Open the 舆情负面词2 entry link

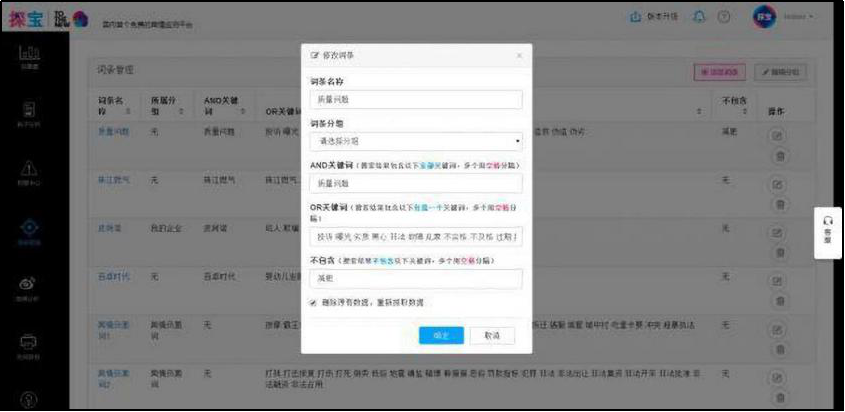click(x=114, y=377)
